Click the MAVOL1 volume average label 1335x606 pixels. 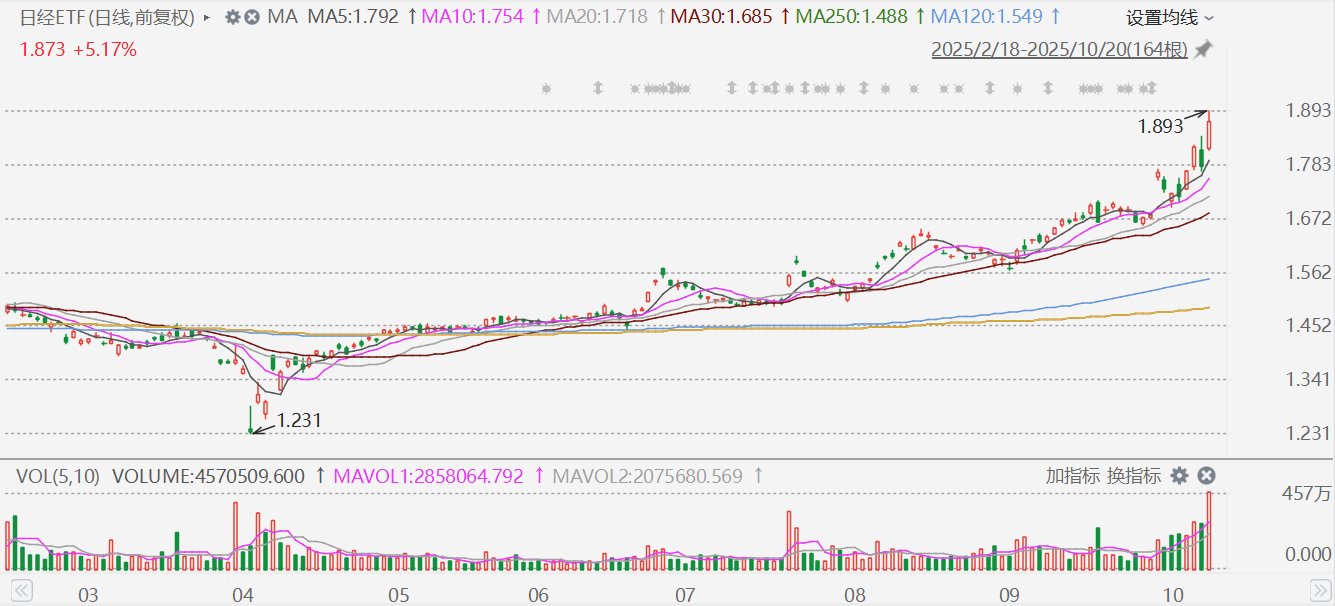click(x=428, y=477)
